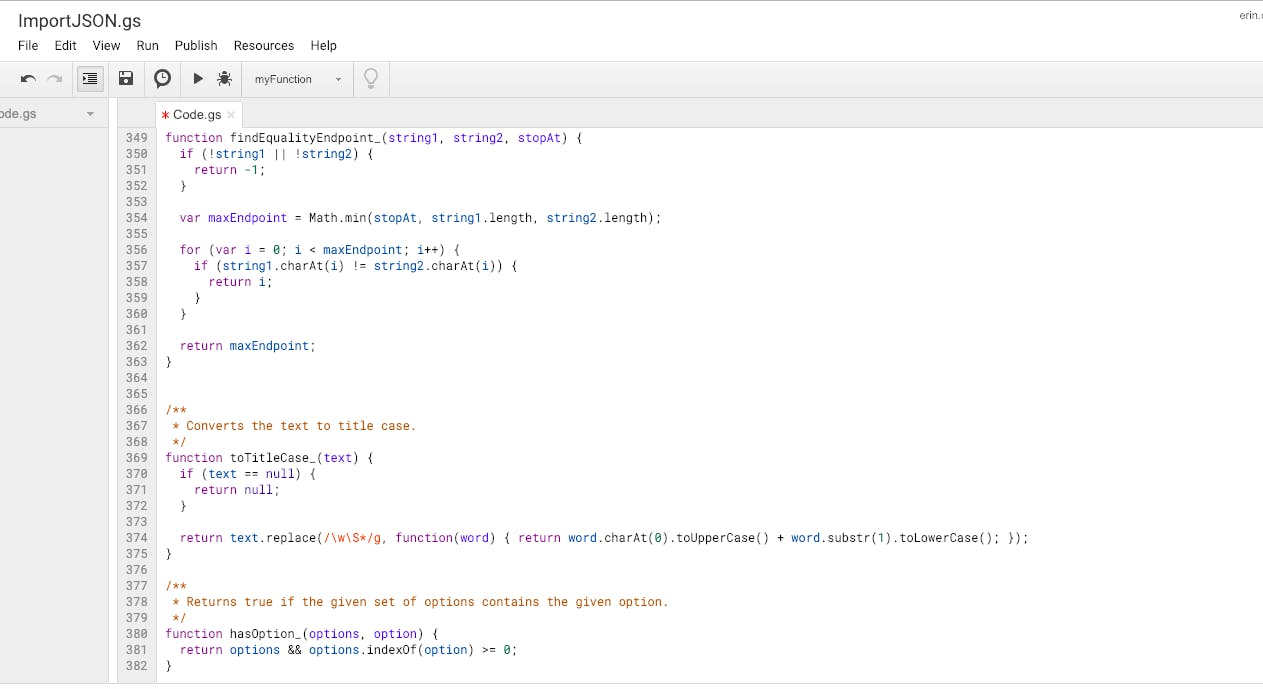Click the undo arrow icon

(28, 79)
